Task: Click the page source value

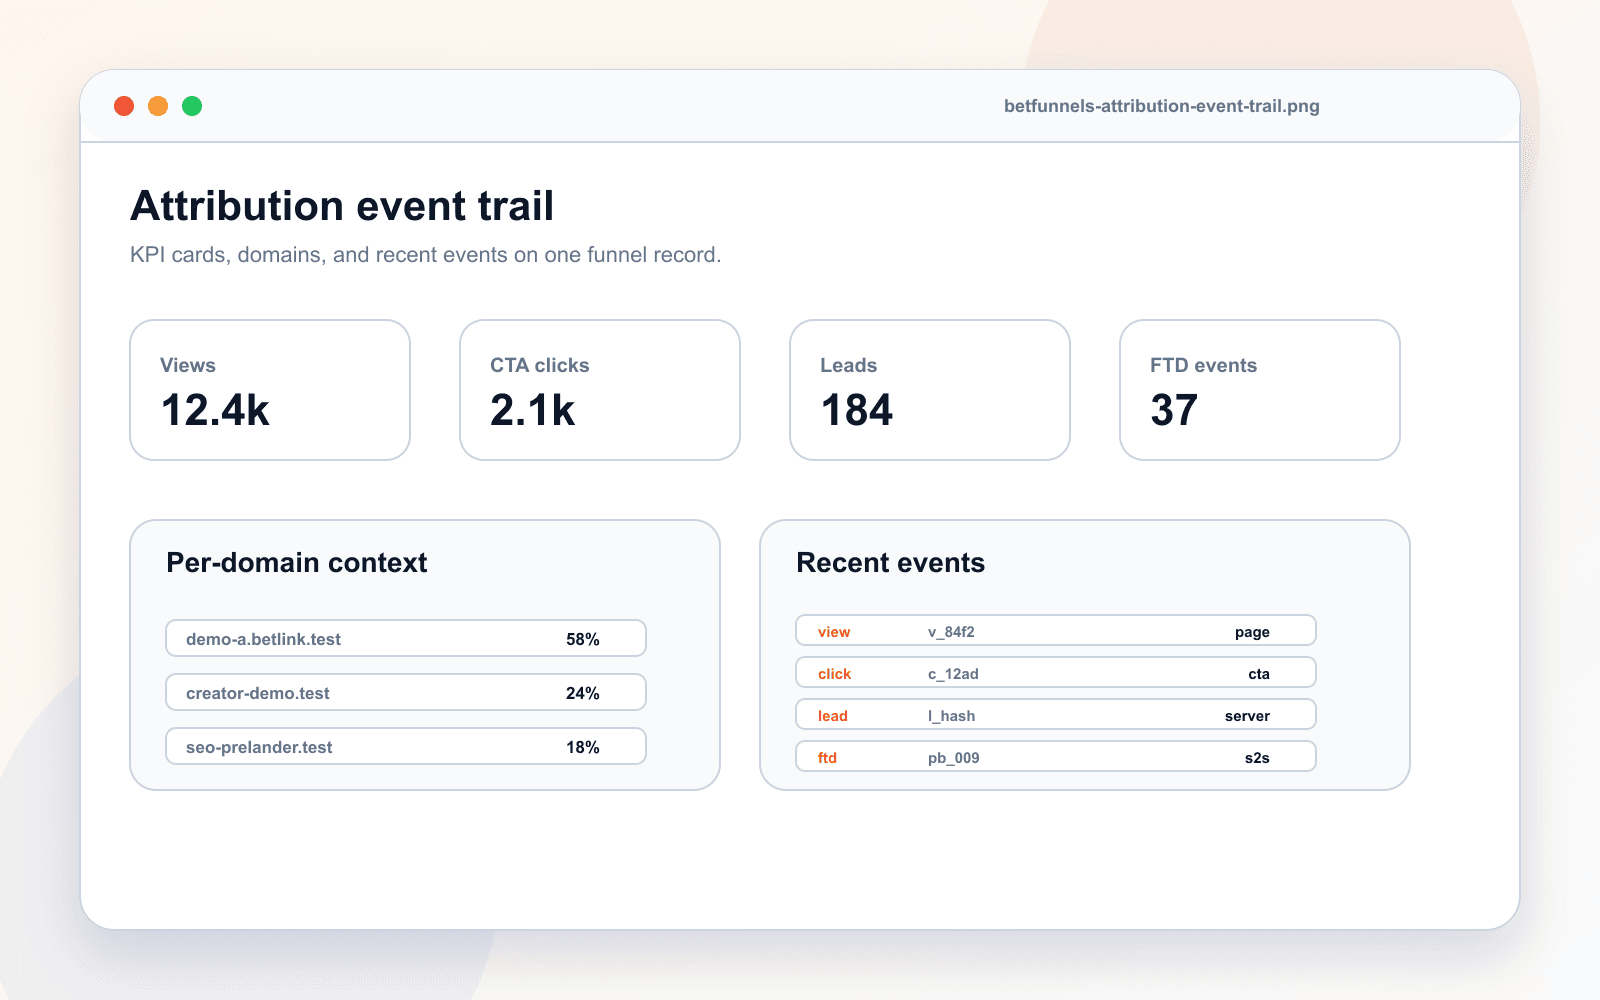Action: [x=1252, y=632]
